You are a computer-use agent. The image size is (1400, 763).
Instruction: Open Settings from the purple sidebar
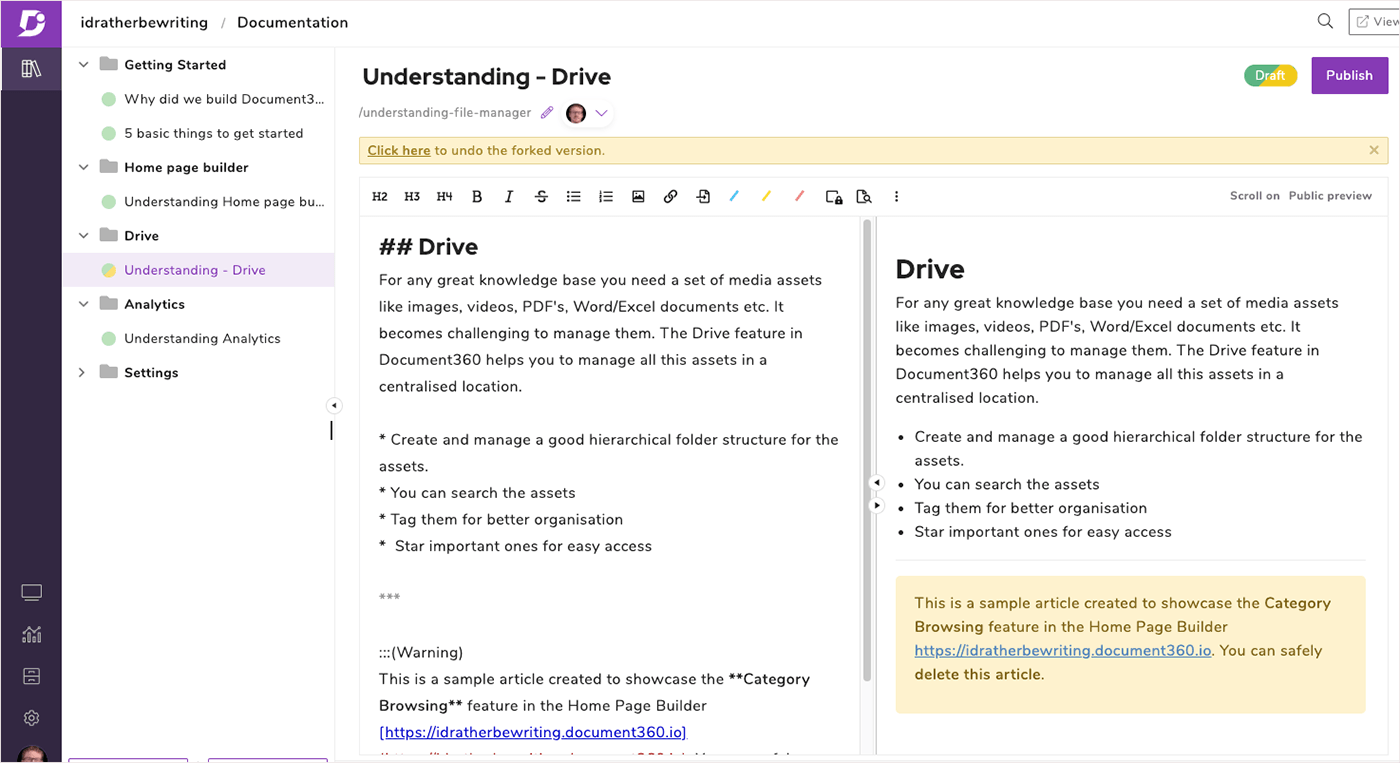point(31,718)
